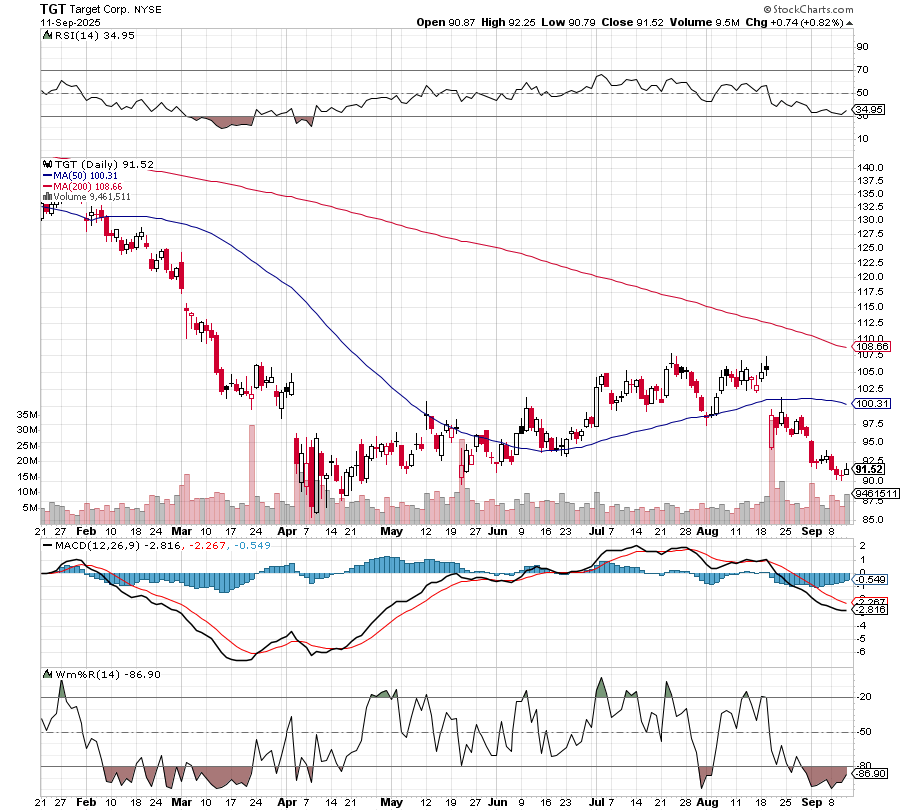Click the -6 level on MACD axis

862,652
